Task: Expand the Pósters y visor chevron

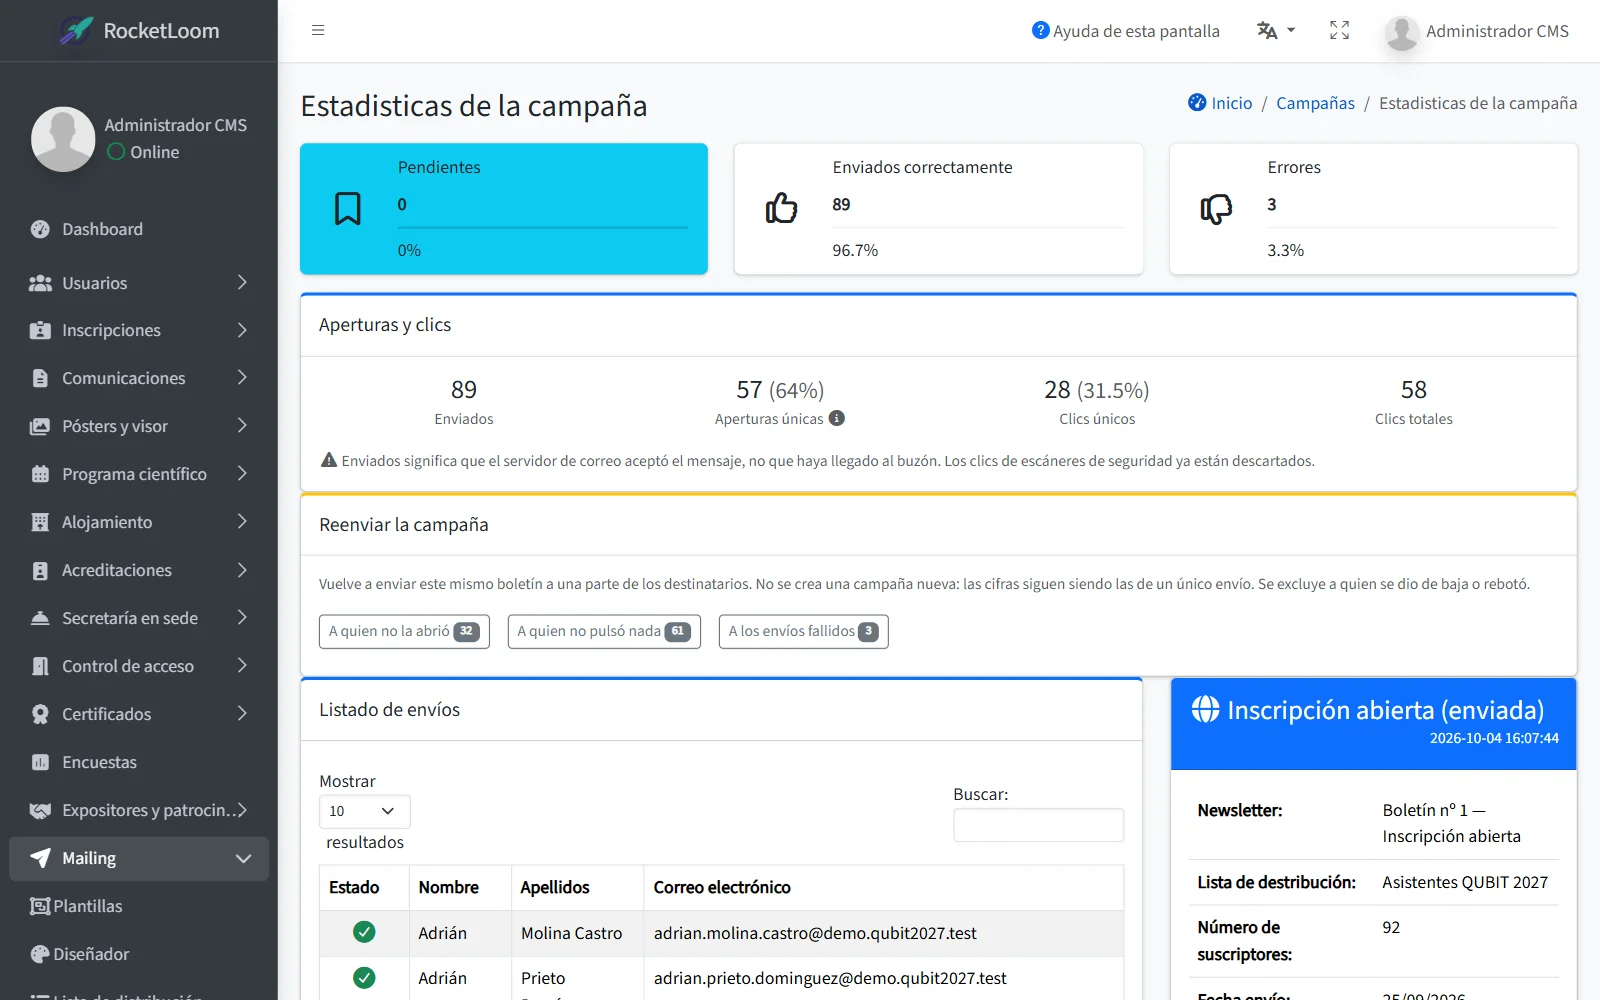Action: tap(242, 425)
